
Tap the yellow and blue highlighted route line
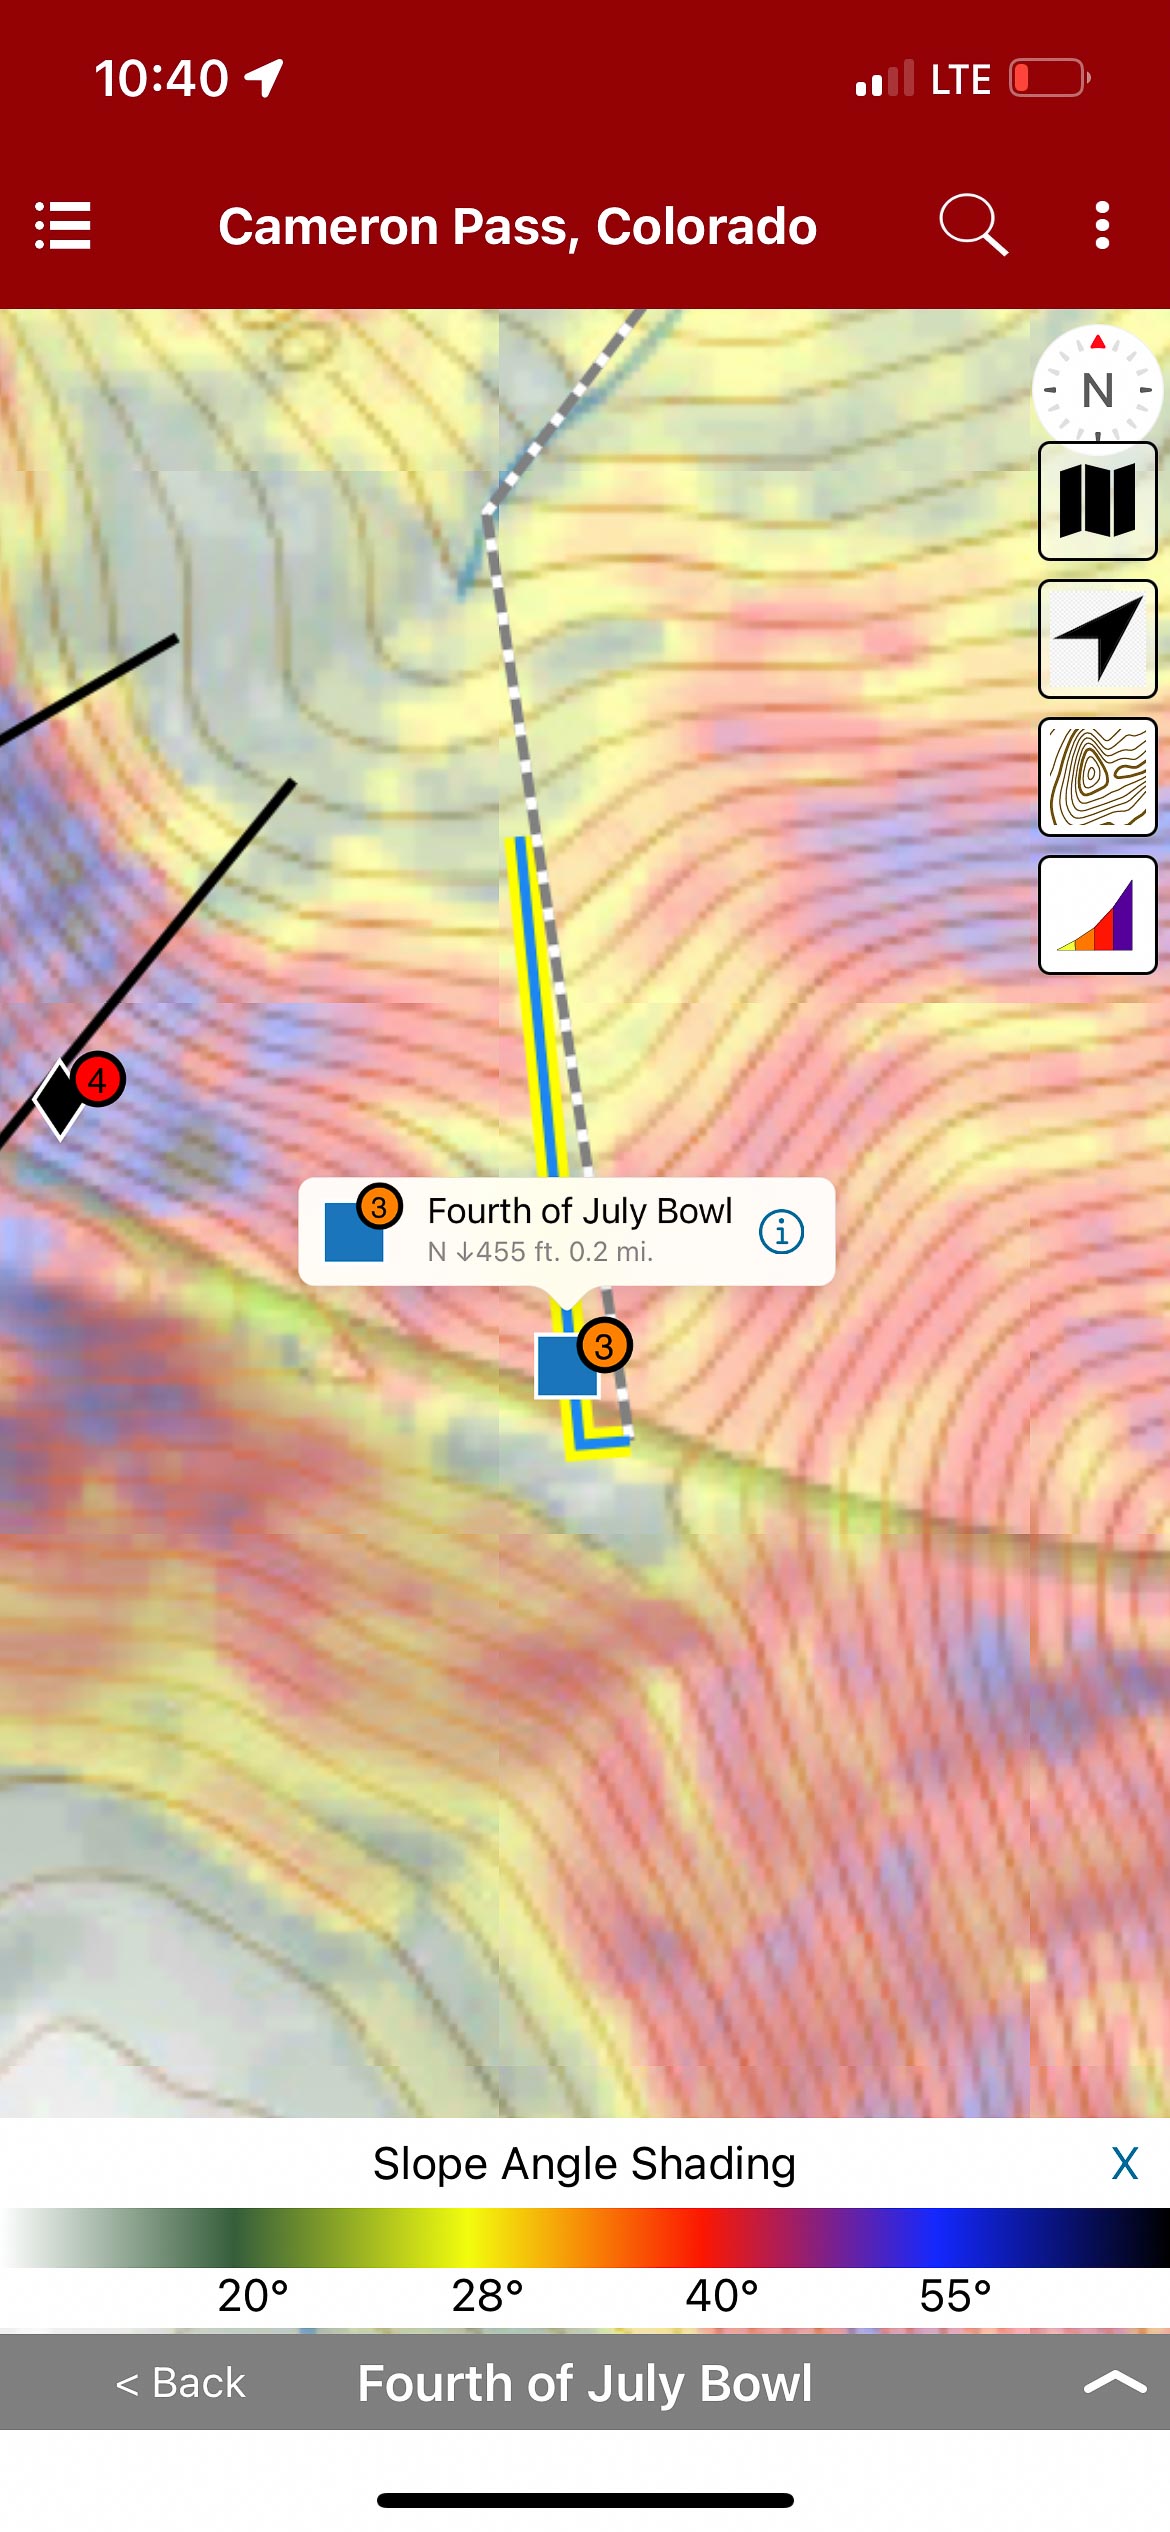[x=534, y=1000]
